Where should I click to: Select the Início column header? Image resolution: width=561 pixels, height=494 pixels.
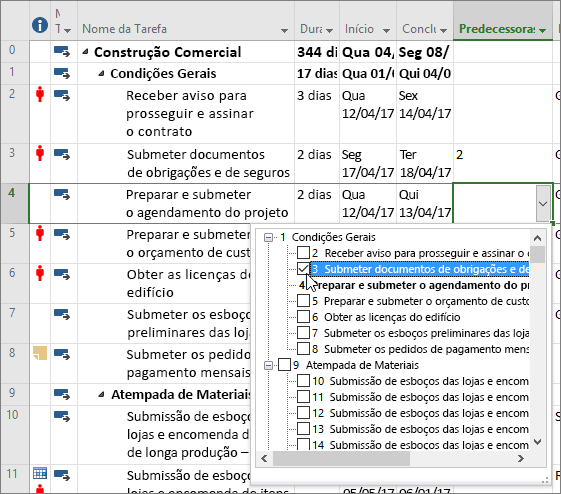367,29
